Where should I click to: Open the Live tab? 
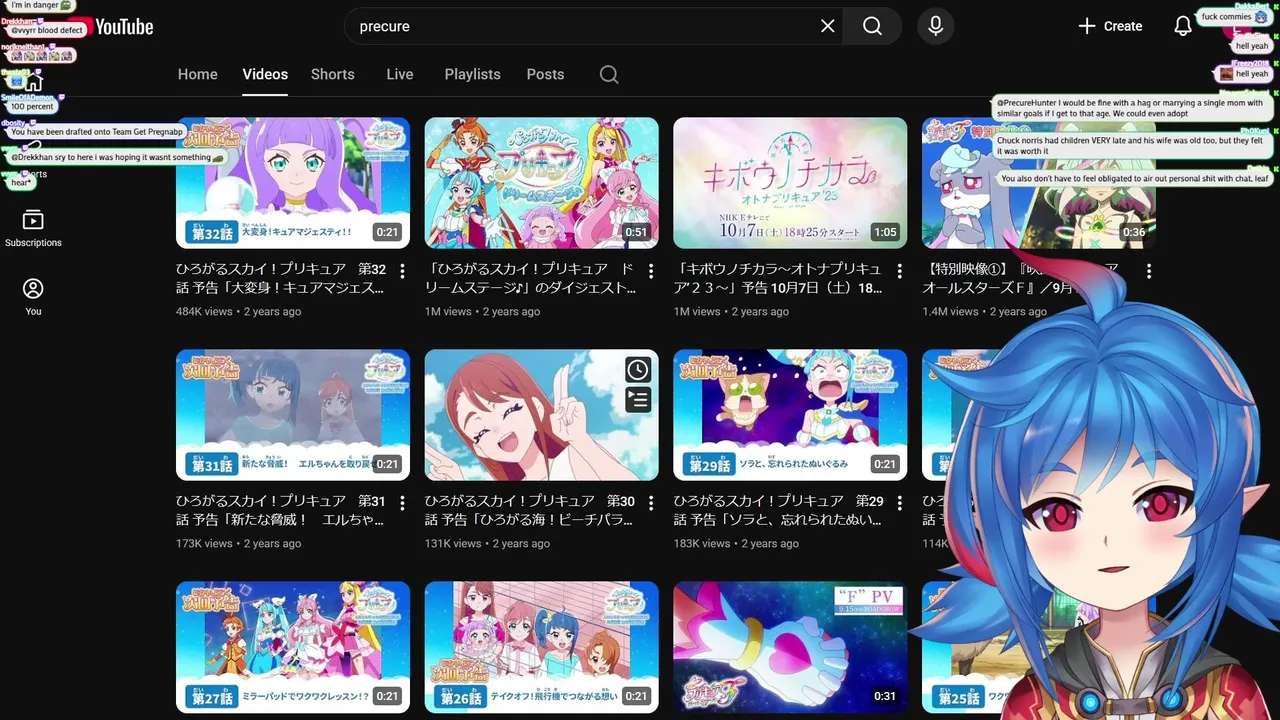[400, 74]
